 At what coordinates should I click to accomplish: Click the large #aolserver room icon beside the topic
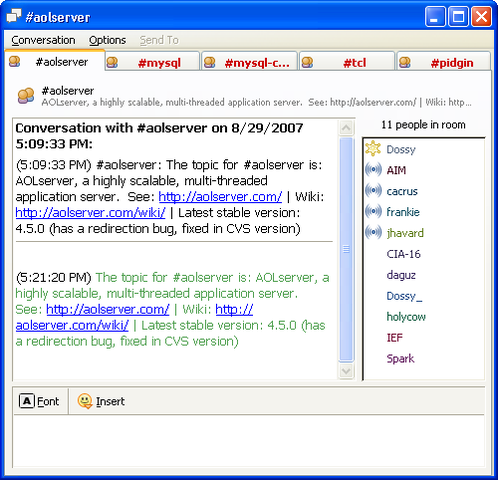26,96
